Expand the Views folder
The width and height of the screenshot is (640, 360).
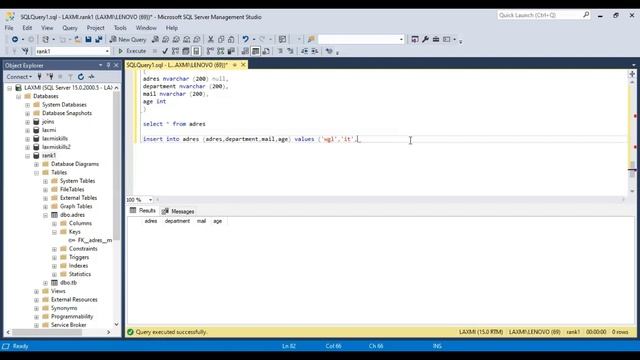click(36, 291)
